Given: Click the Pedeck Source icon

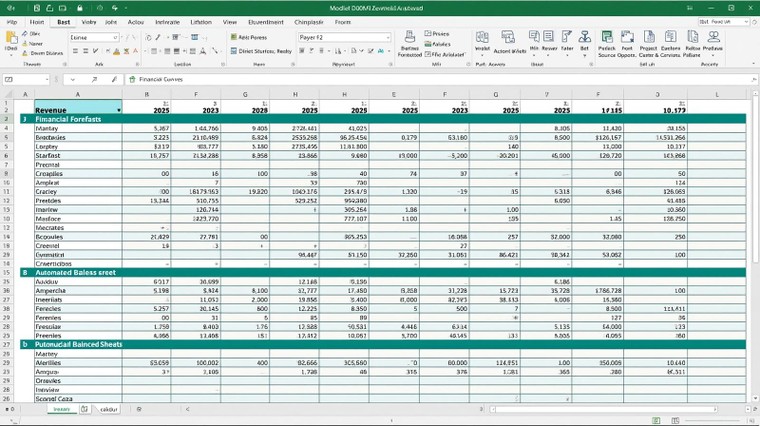Looking at the screenshot, I should pos(606,40).
